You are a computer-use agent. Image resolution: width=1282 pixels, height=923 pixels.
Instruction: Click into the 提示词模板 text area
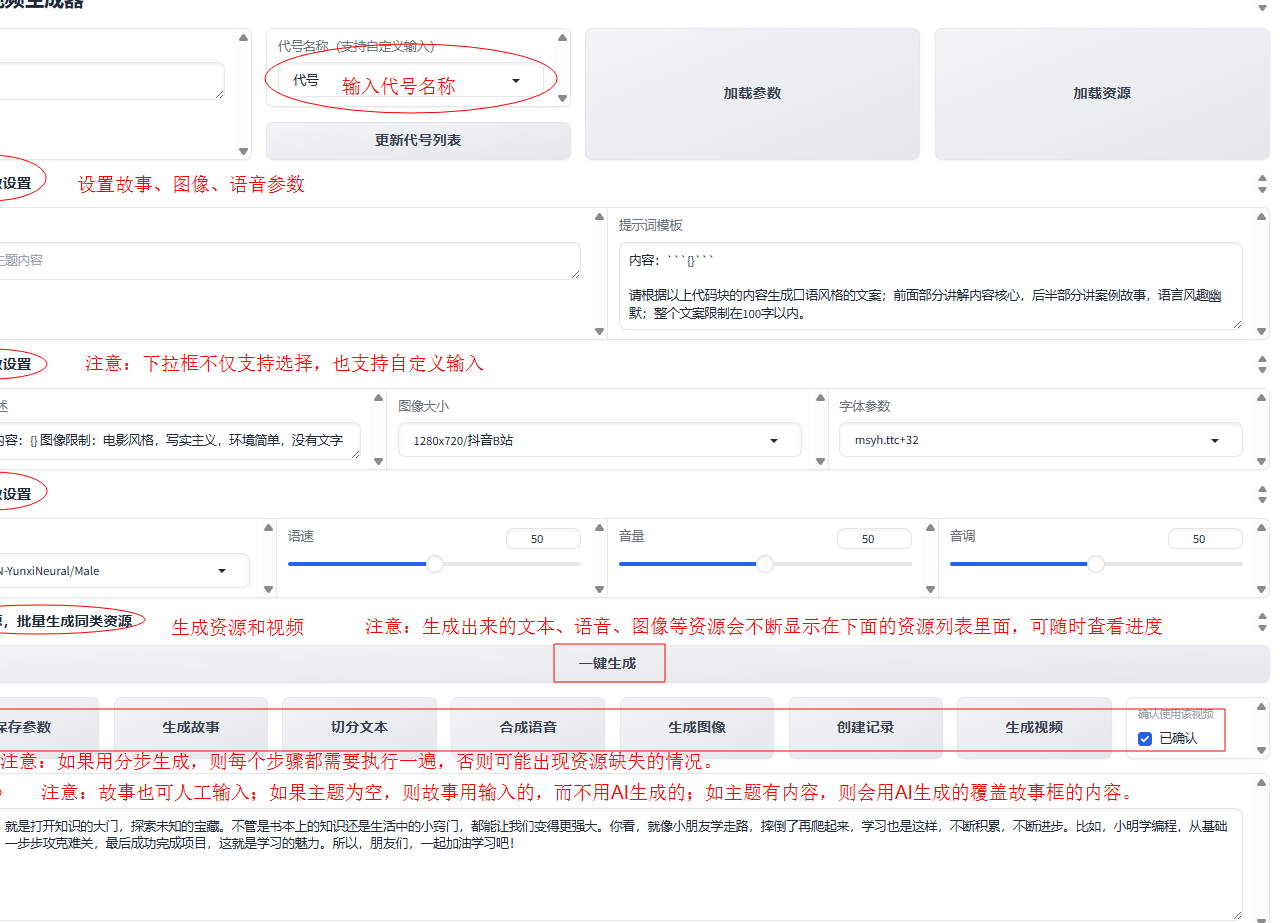(930, 286)
